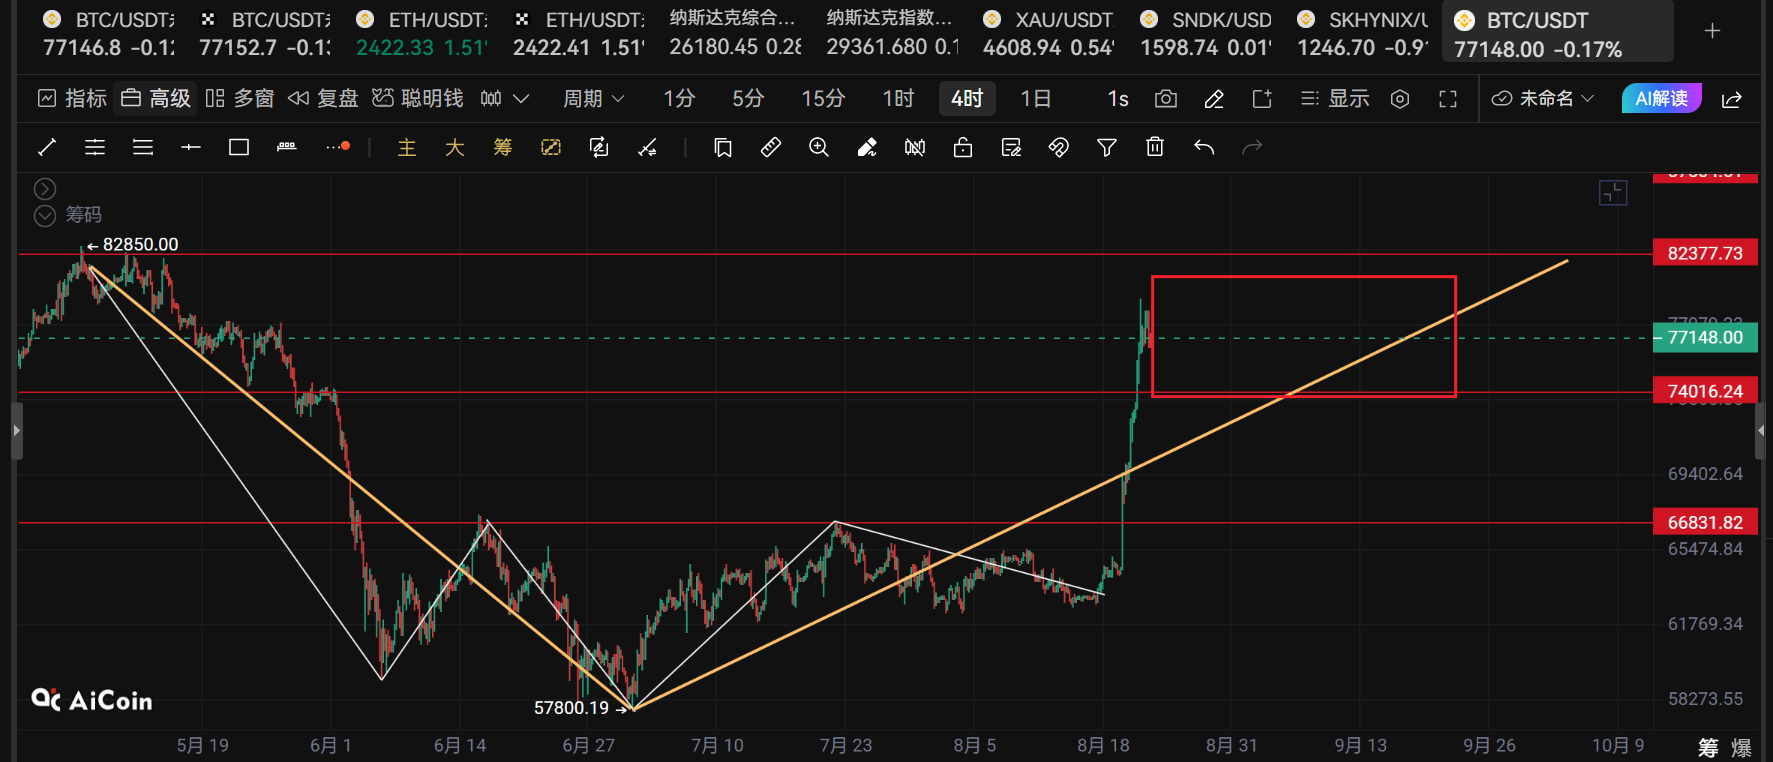
Task: Click the add-window plus square icon
Action: pos(1262,98)
